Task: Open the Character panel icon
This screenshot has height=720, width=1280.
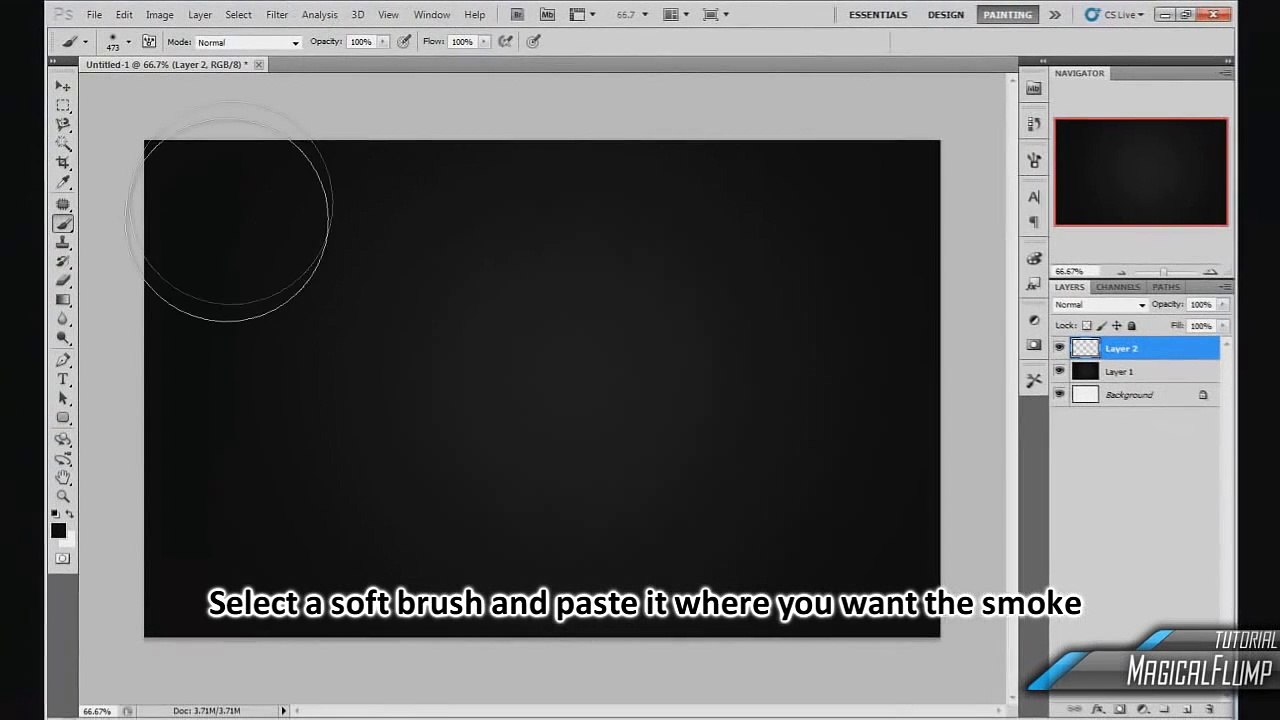Action: point(1034,197)
